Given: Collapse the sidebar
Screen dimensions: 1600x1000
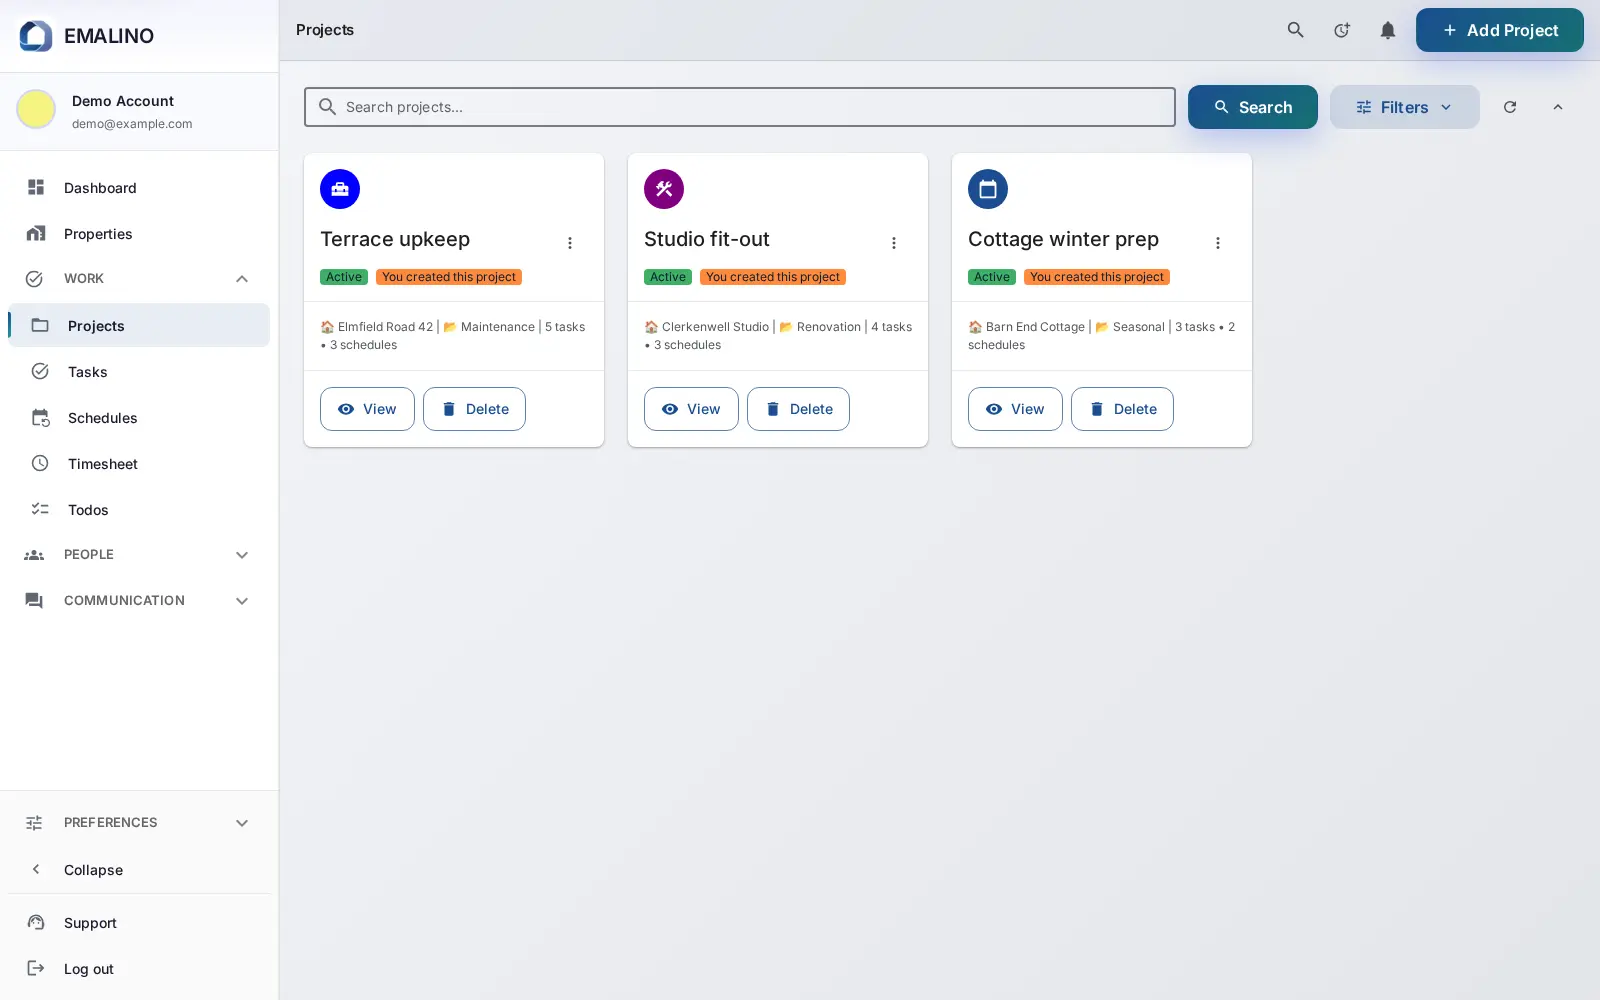Looking at the screenshot, I should pyautogui.click(x=139, y=870).
